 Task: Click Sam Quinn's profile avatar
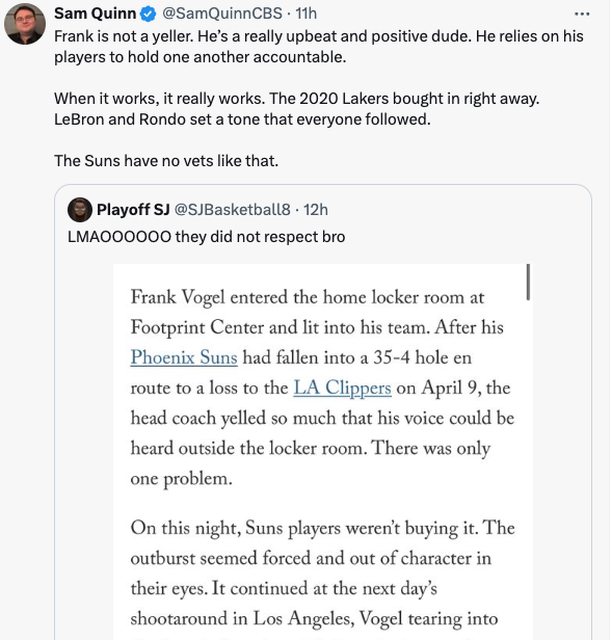click(25, 23)
